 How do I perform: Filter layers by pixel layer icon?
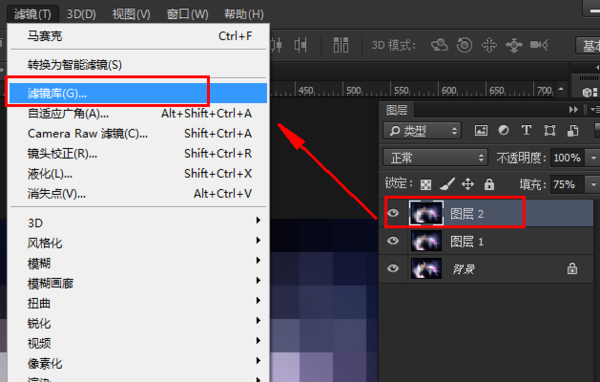coord(481,131)
